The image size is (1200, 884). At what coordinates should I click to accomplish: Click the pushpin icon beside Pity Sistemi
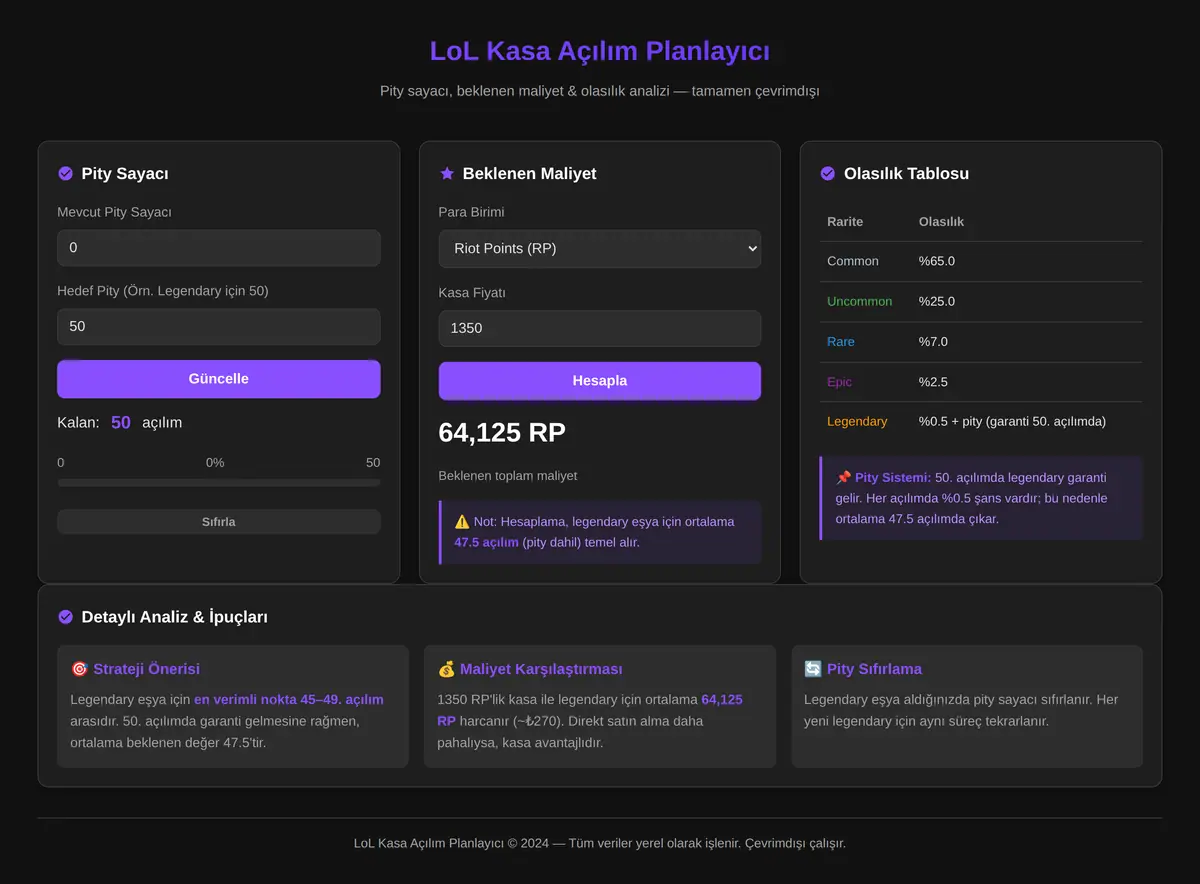(x=843, y=478)
